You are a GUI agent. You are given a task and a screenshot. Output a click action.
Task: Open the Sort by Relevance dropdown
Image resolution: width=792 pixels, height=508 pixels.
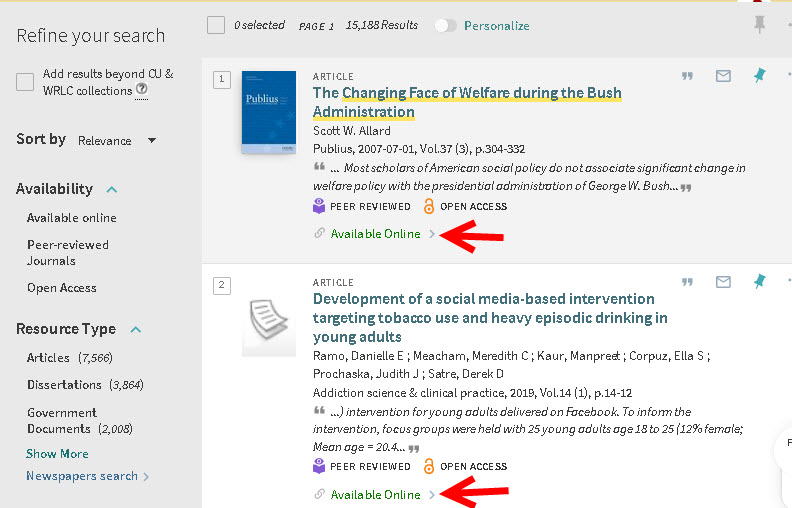point(117,140)
